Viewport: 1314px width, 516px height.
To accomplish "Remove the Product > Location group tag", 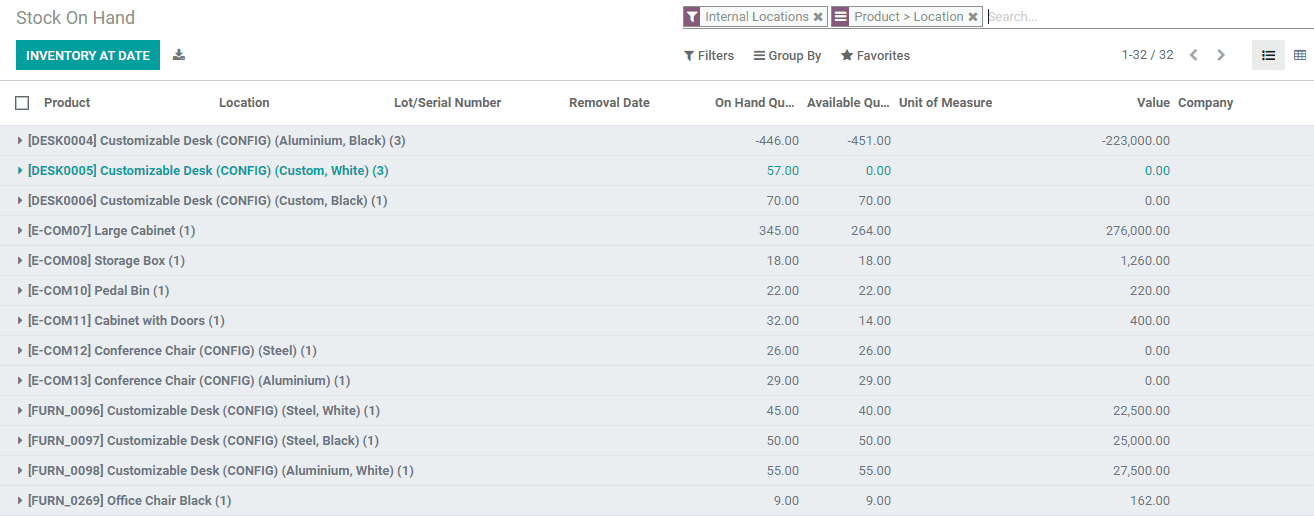I will (973, 17).
